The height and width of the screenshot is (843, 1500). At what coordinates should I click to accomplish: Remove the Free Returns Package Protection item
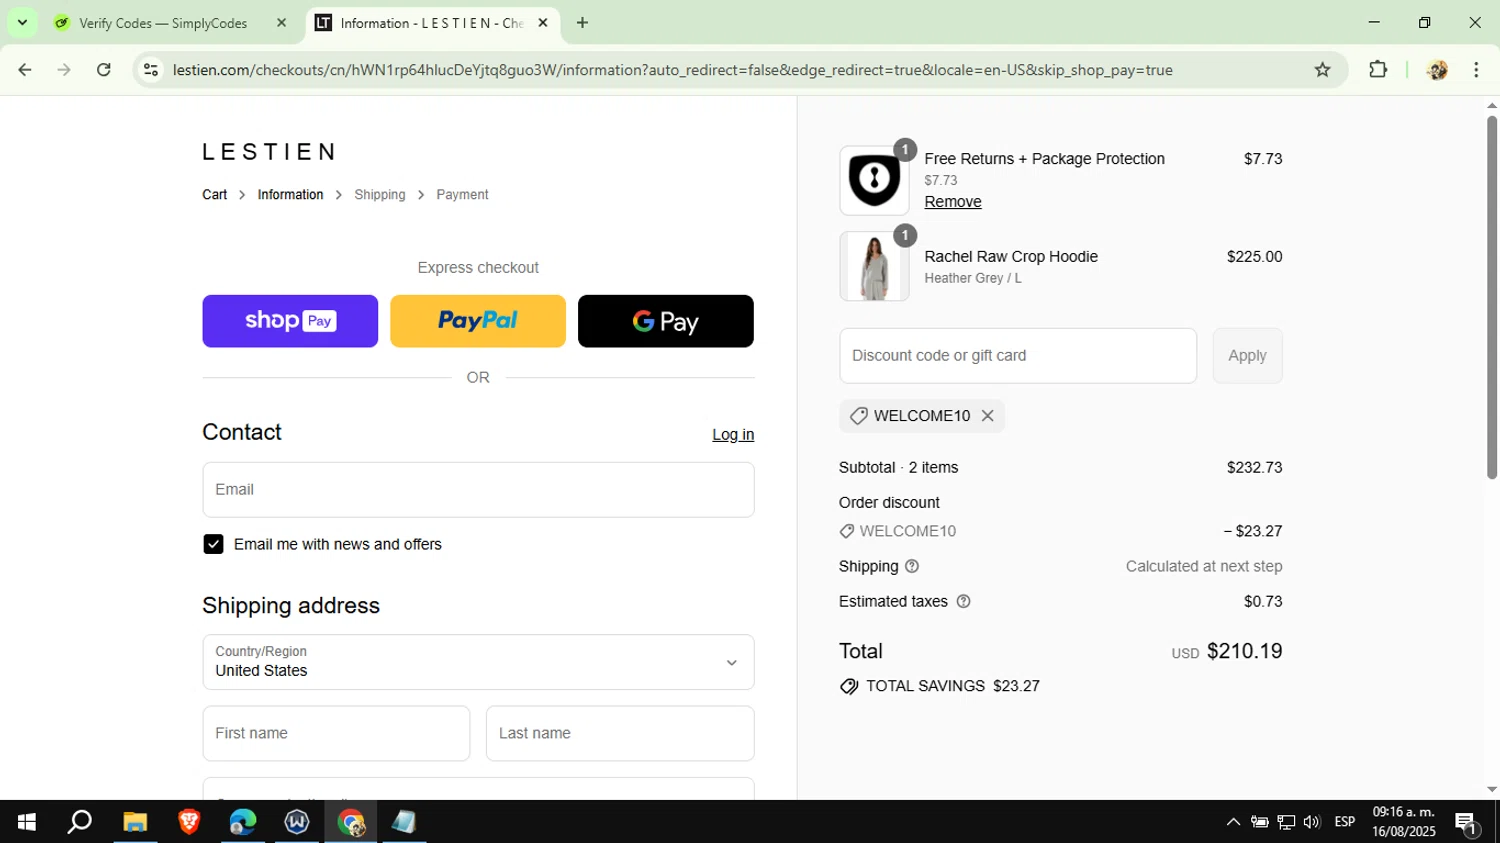953,202
